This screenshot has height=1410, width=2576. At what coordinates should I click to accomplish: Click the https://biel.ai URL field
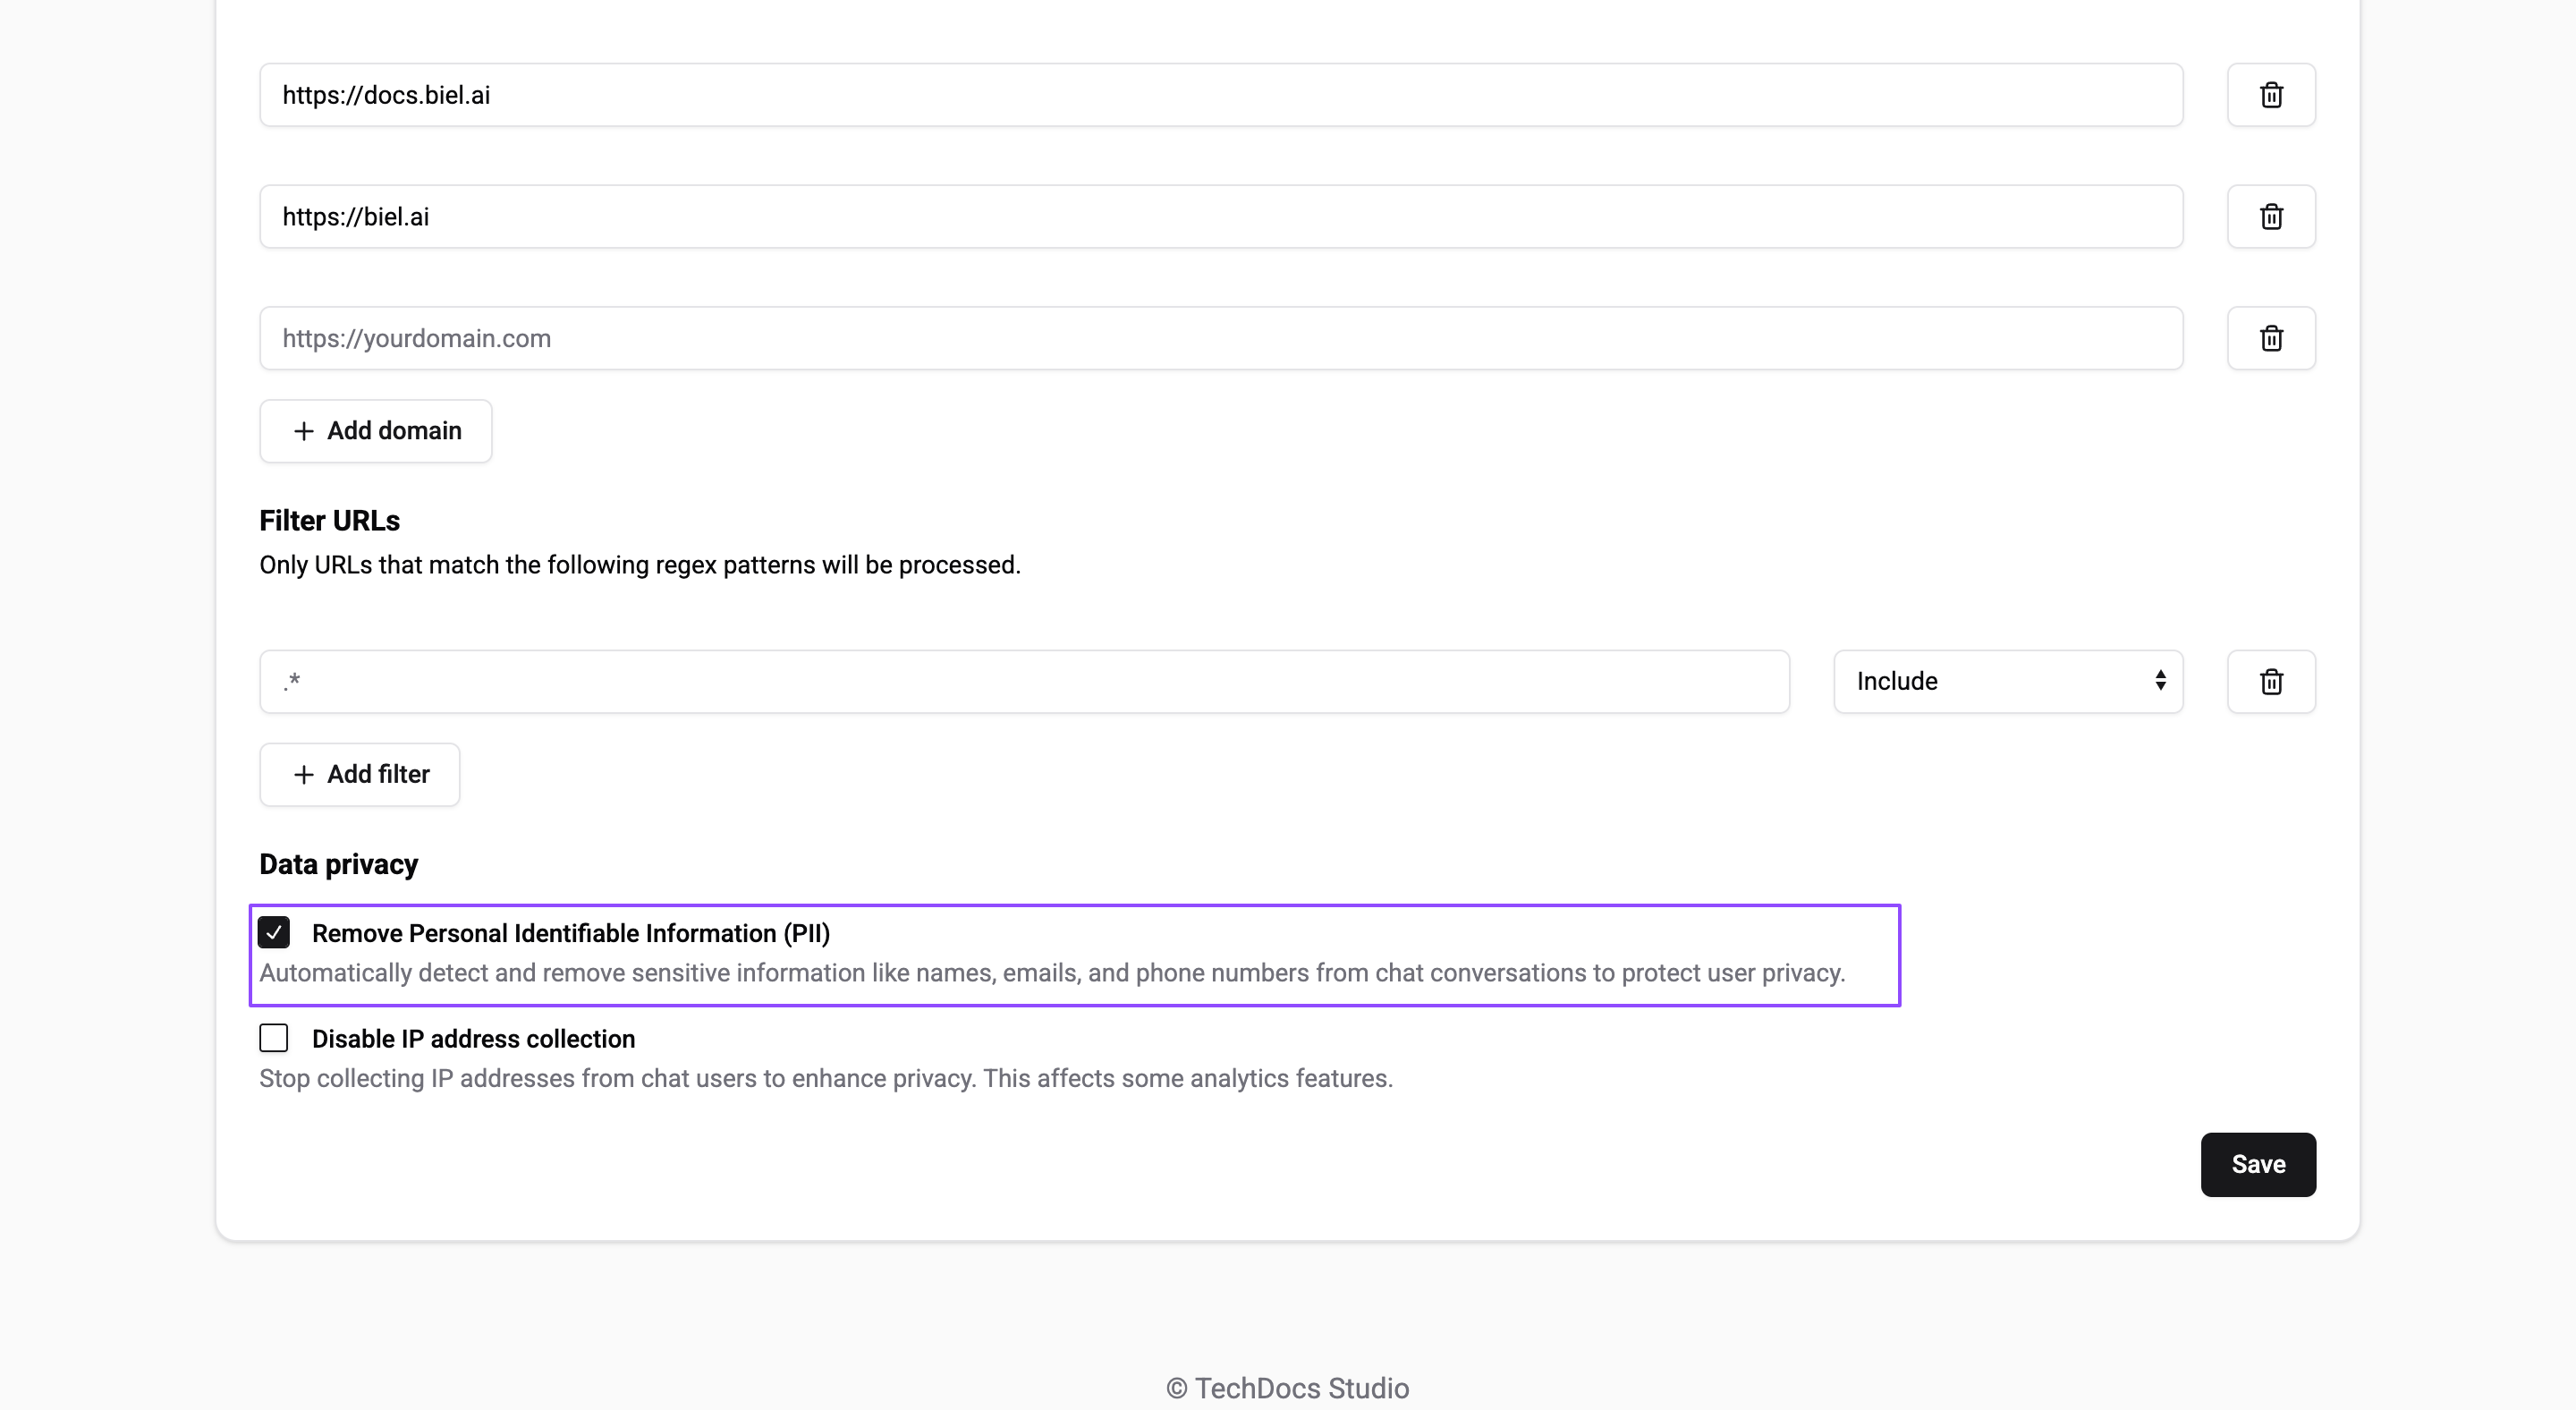coord(1220,217)
